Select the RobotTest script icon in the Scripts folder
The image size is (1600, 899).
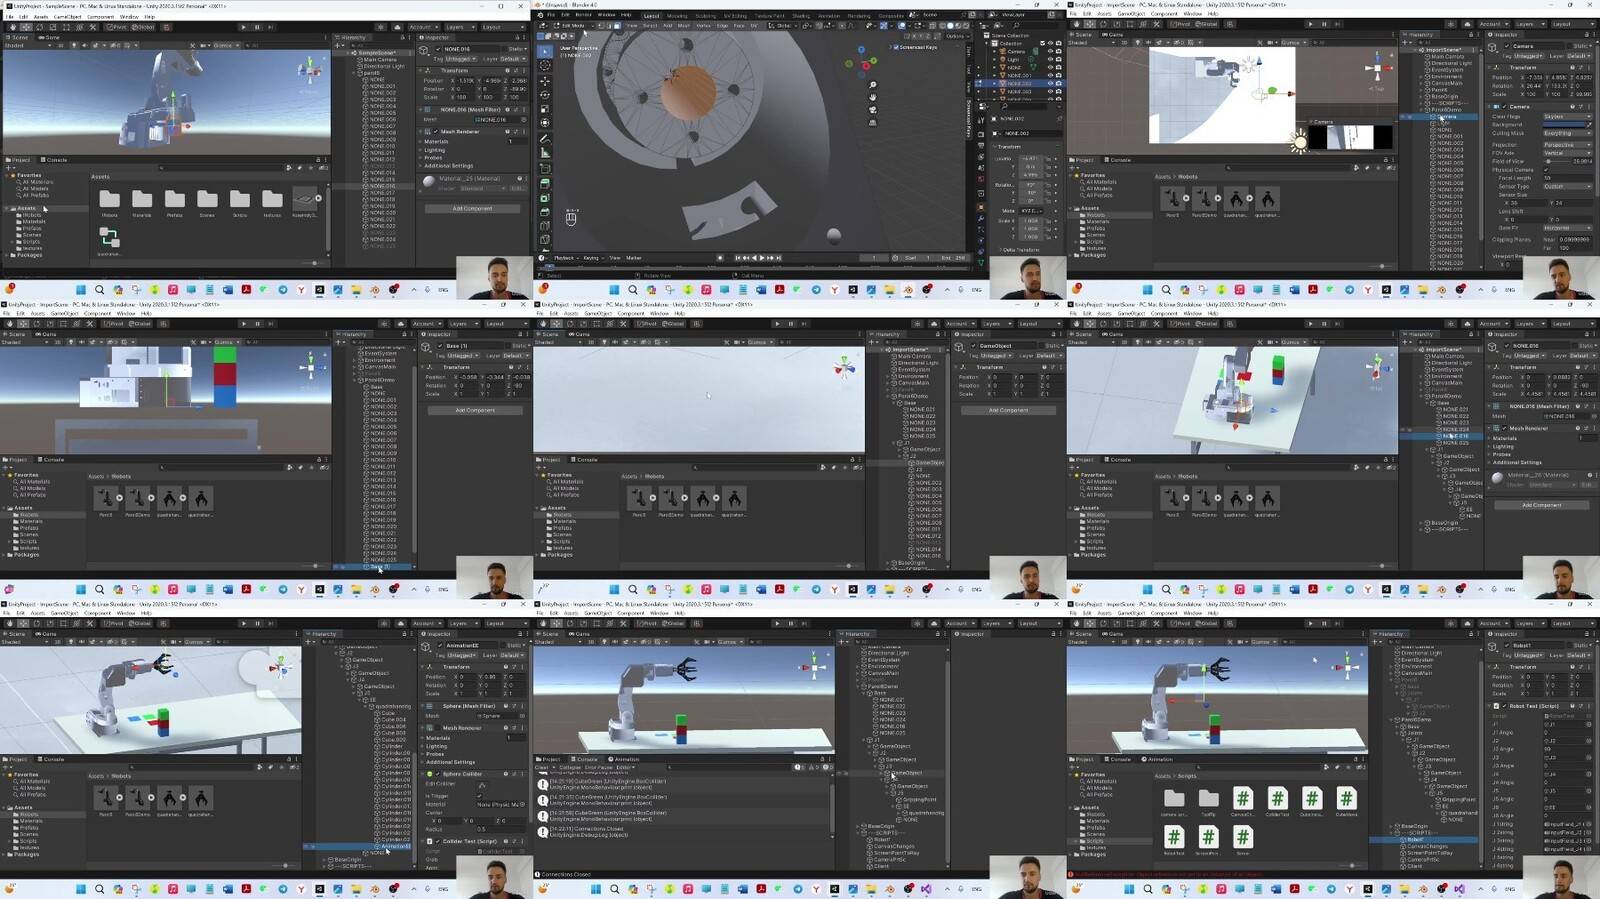click(x=1174, y=837)
